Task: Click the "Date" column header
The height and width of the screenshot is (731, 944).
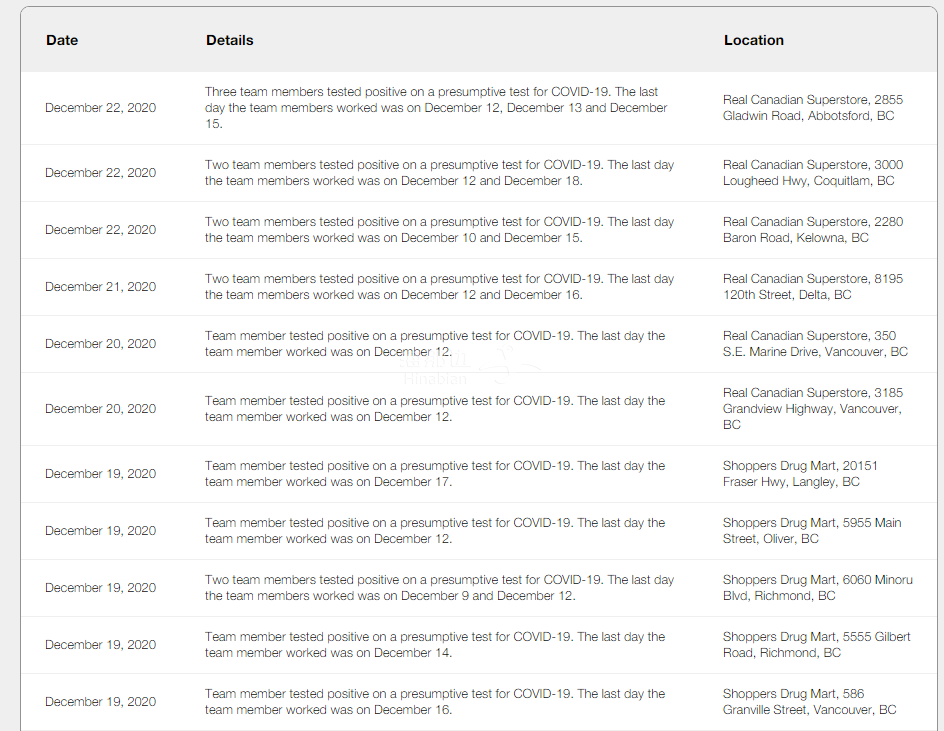Action: pos(62,40)
